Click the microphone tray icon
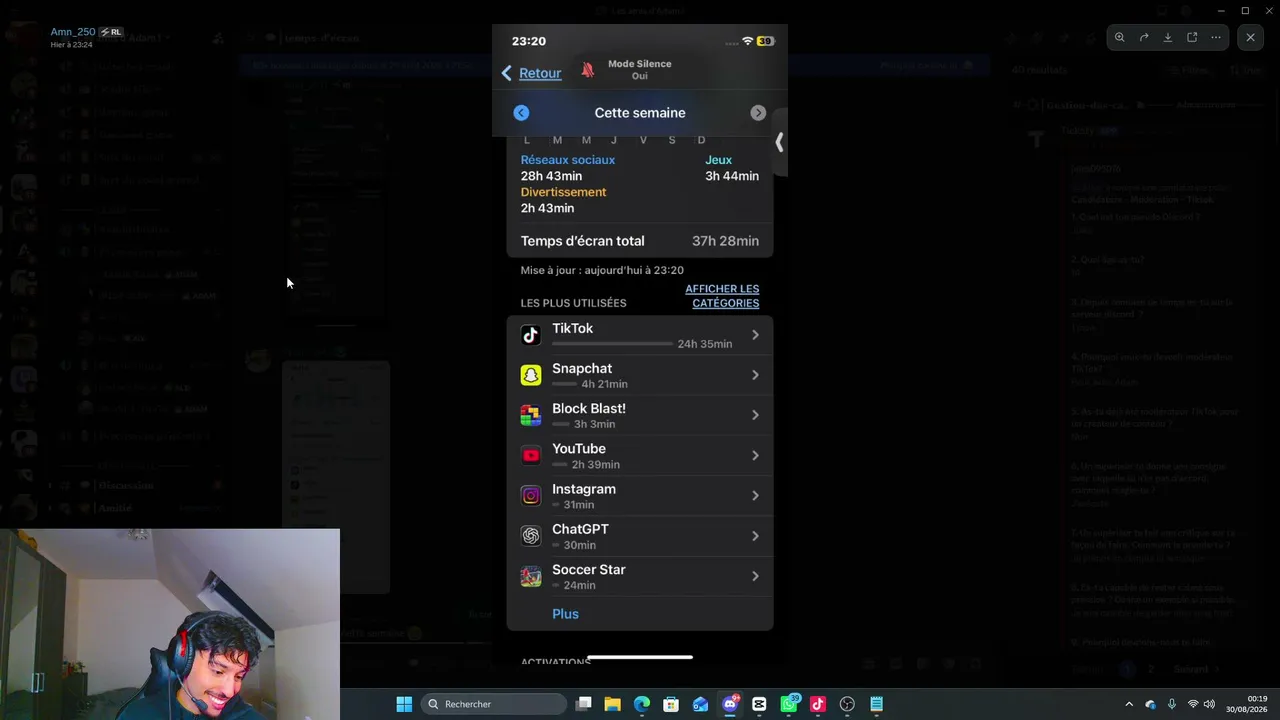The width and height of the screenshot is (1280, 720). click(1171, 704)
